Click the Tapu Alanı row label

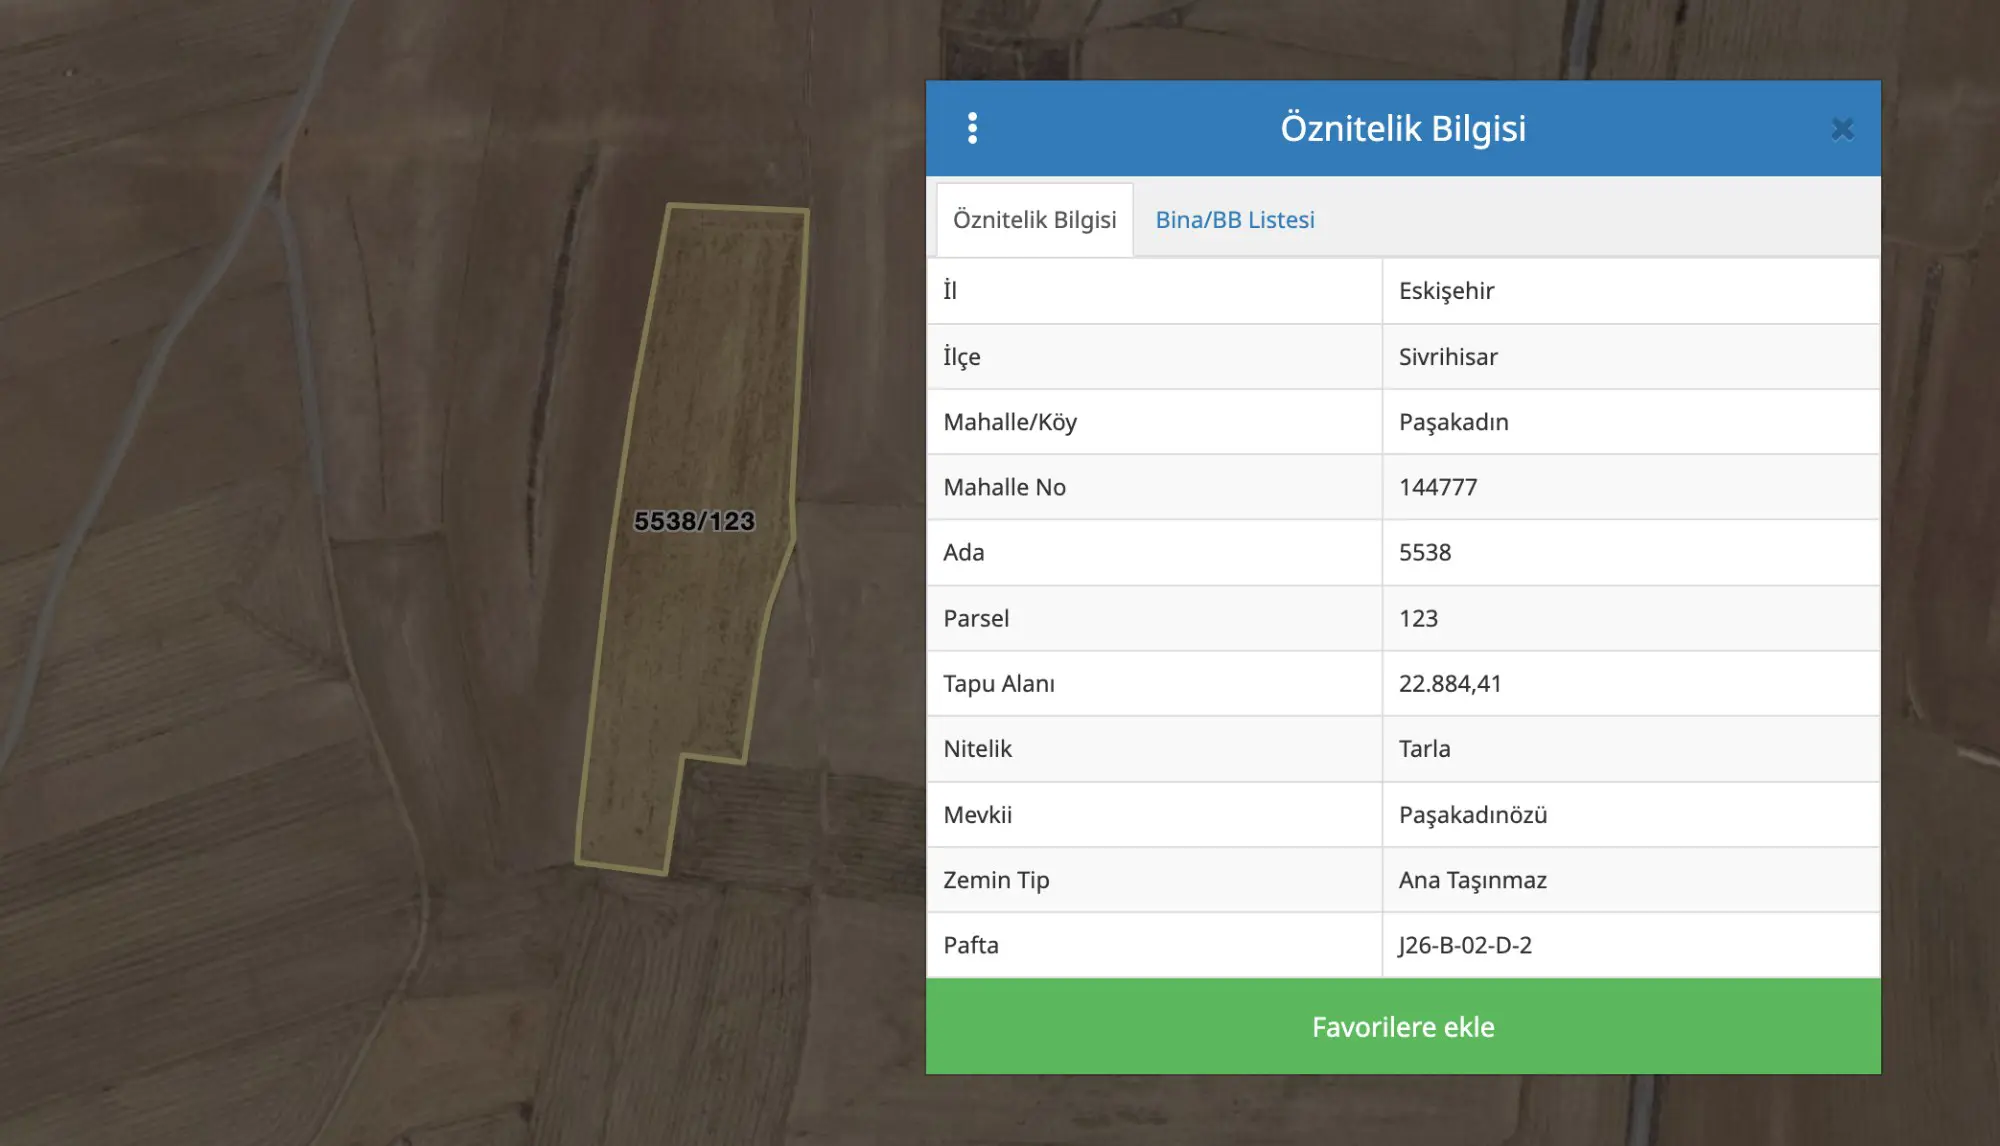click(x=998, y=683)
